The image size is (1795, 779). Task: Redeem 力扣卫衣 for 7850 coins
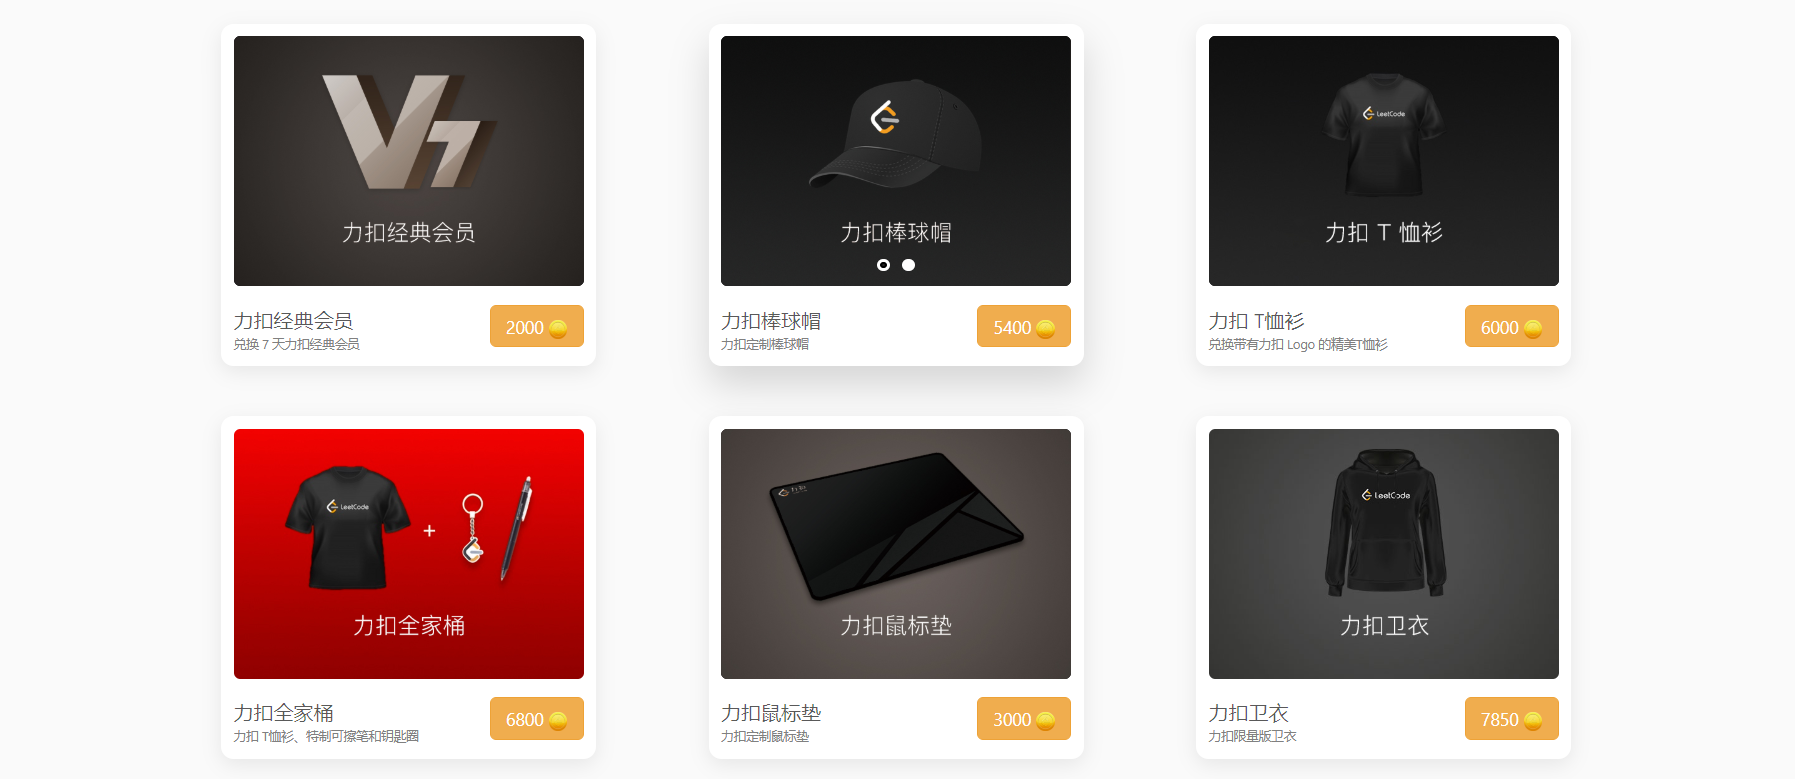(1512, 719)
